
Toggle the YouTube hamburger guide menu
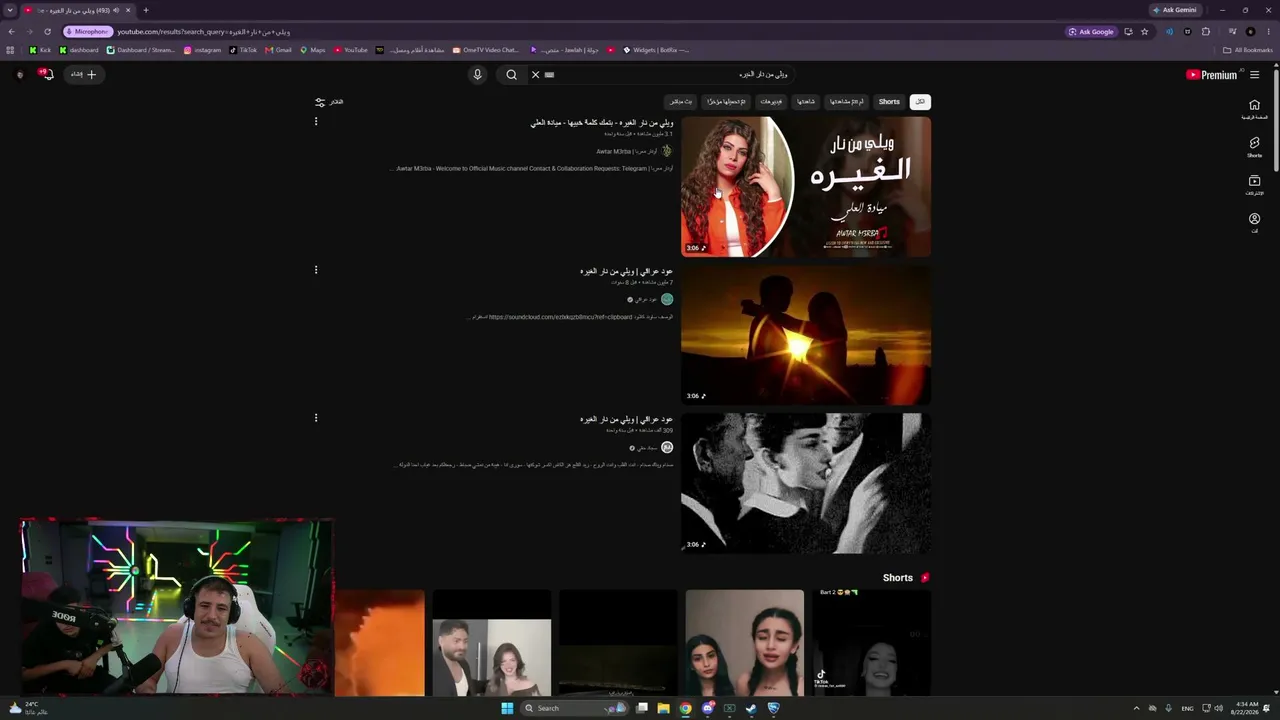coord(1255,75)
